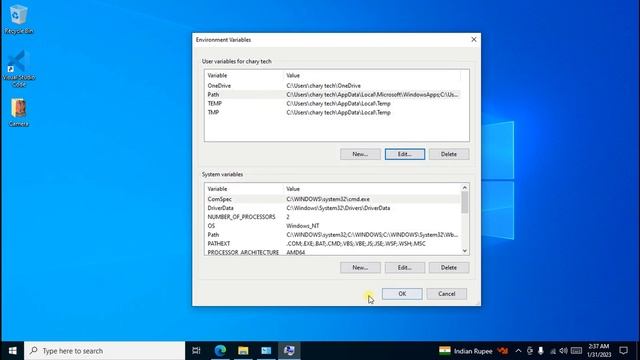Click the taskbar clock showing 2:37 AM
Screen dimensions: 640x360
click(599, 351)
